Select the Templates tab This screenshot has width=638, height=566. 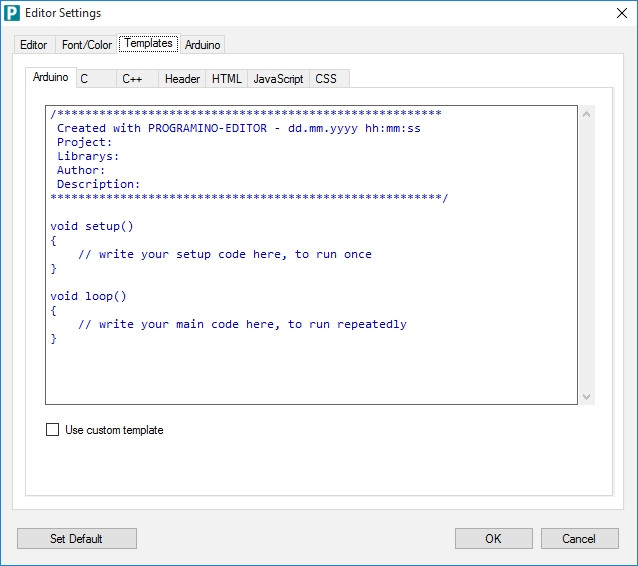tap(149, 43)
